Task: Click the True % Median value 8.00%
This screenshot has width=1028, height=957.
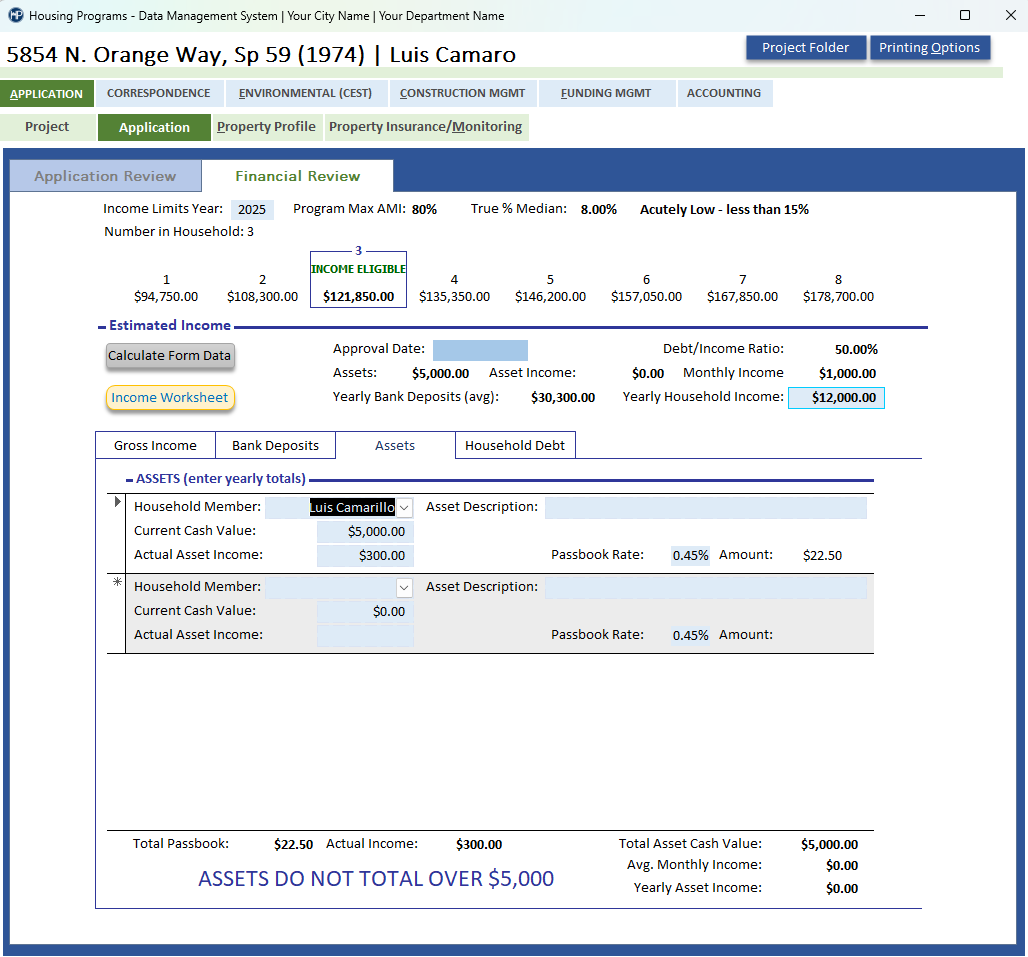Action: [599, 210]
